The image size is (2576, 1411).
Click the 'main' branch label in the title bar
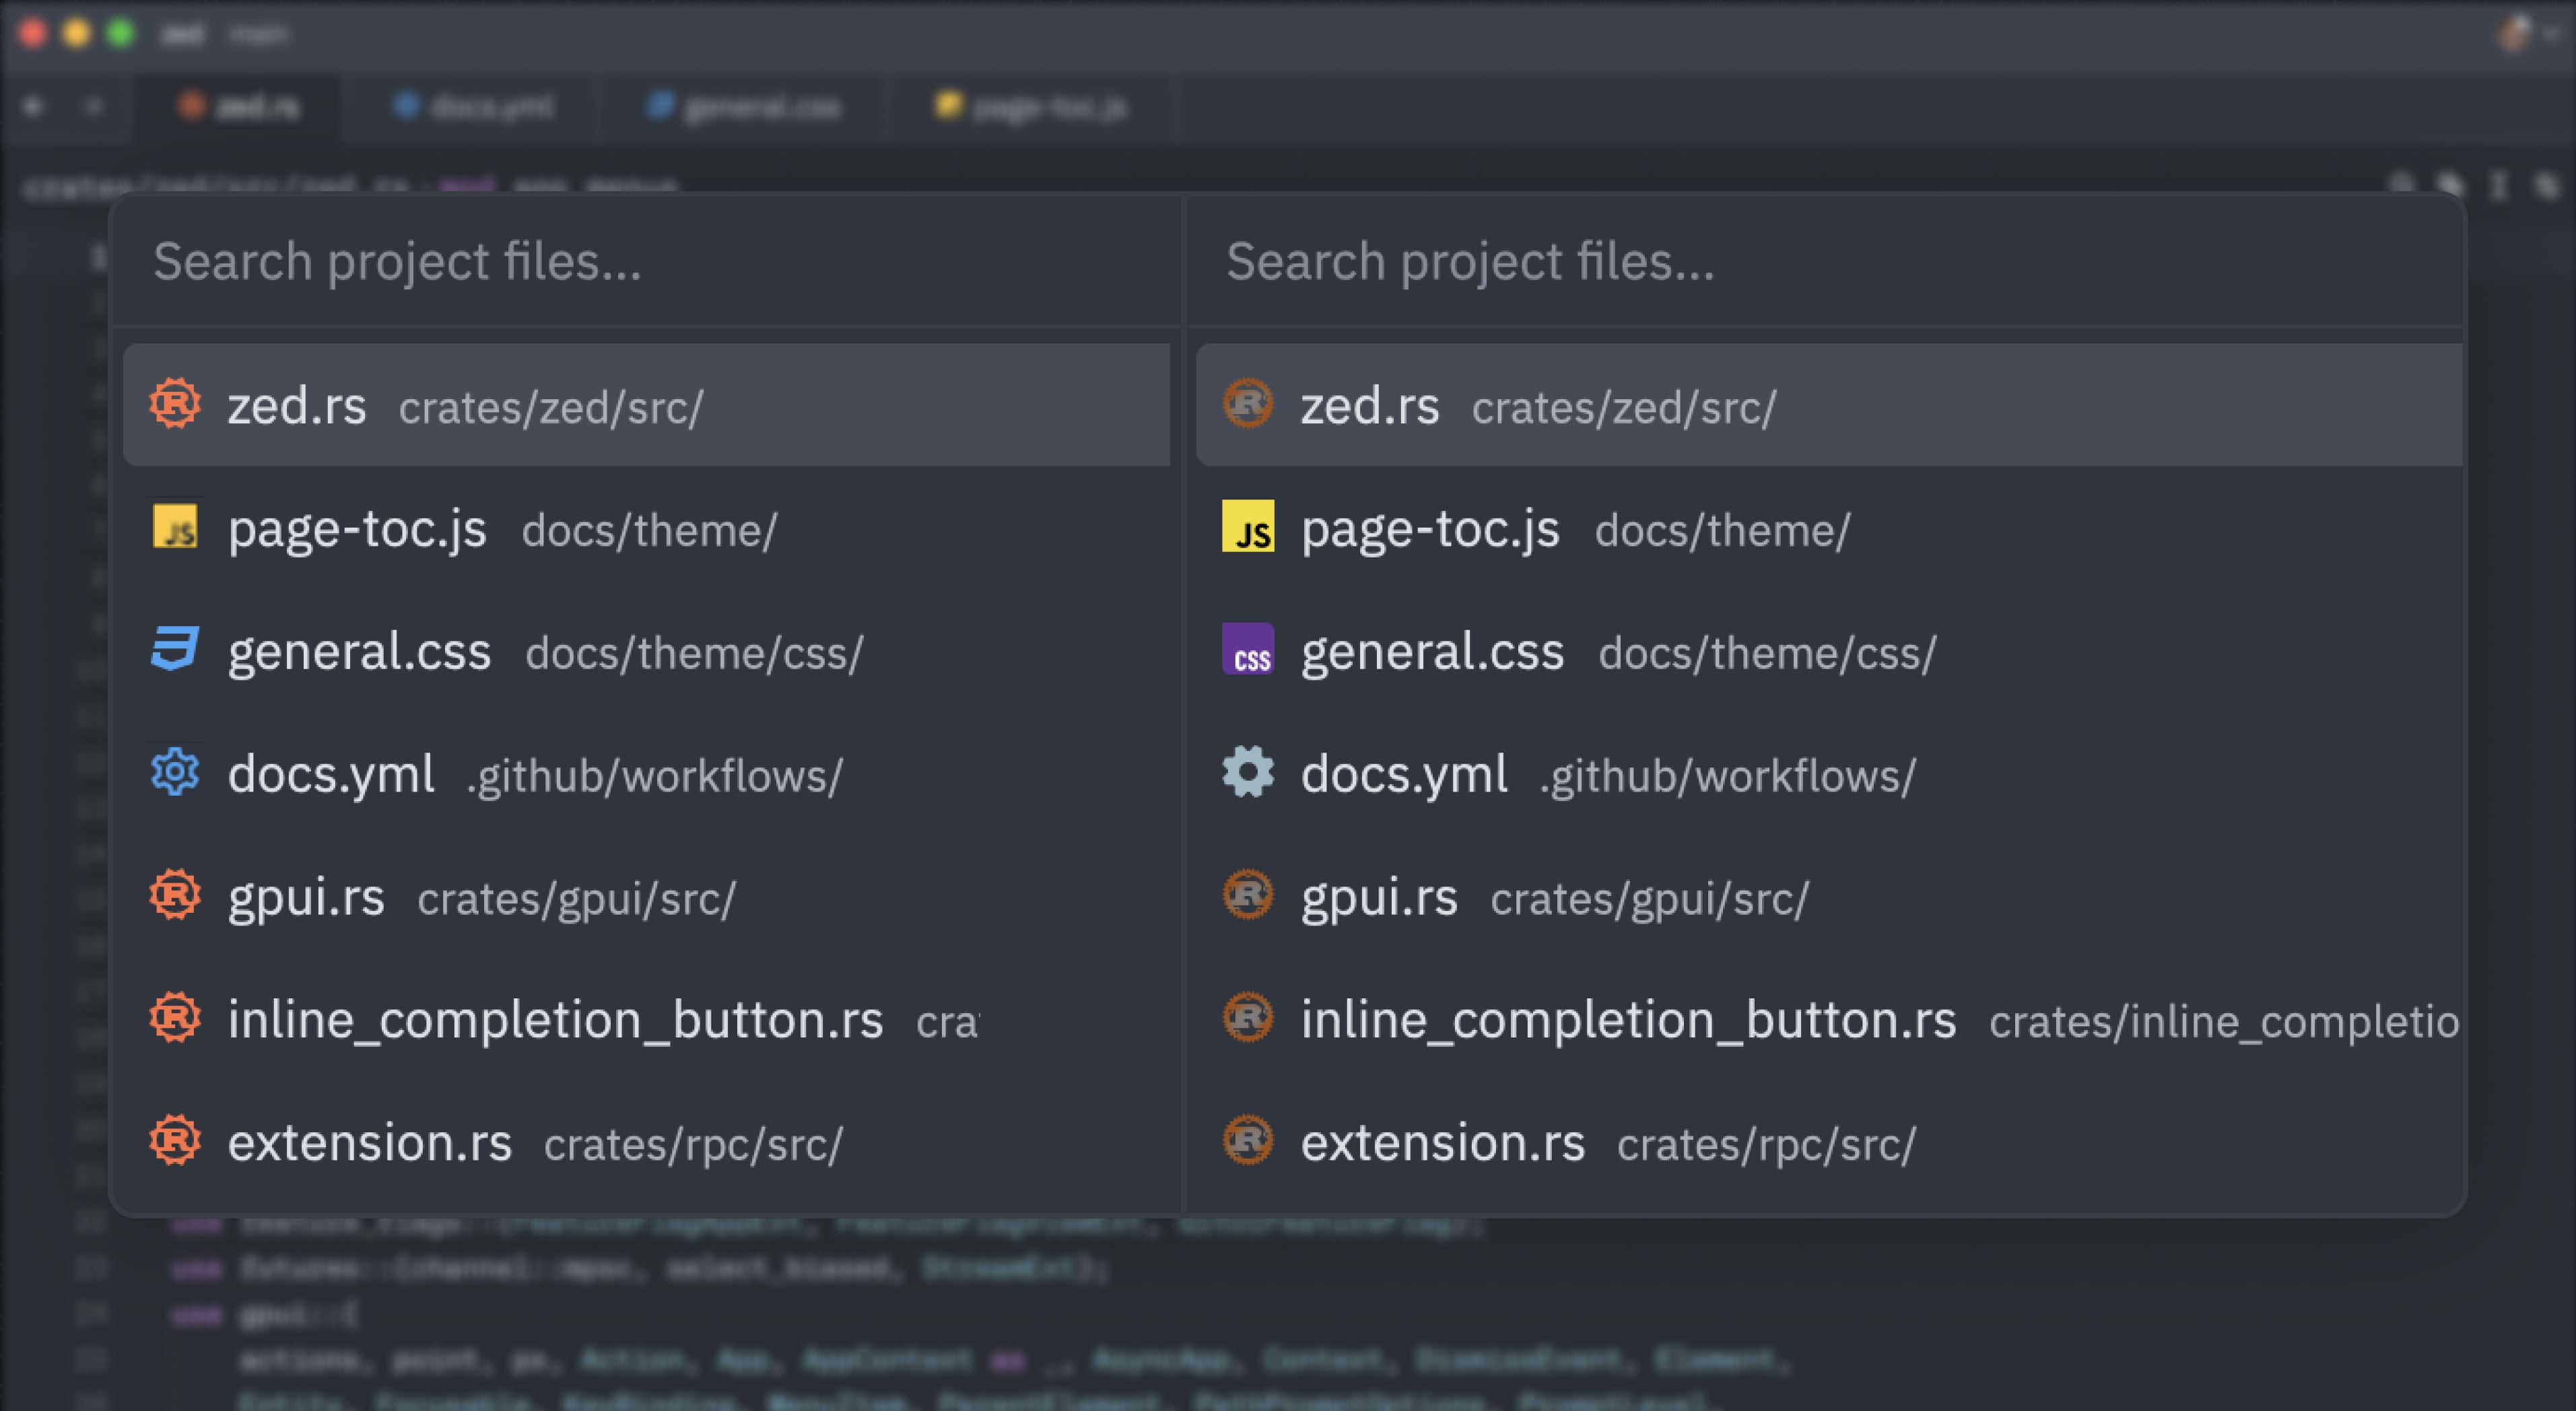[x=260, y=33]
